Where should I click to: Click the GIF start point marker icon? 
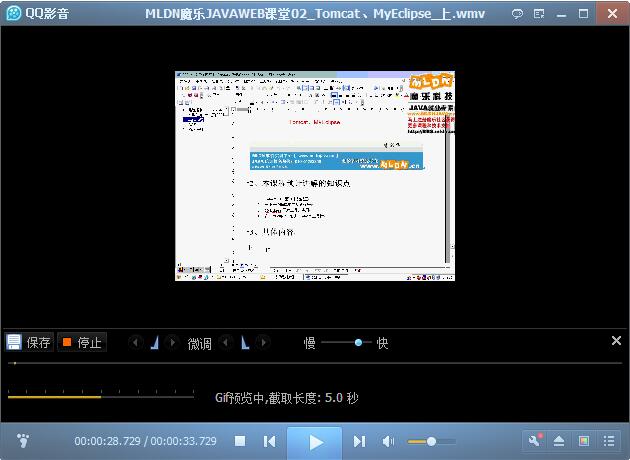click(x=155, y=343)
